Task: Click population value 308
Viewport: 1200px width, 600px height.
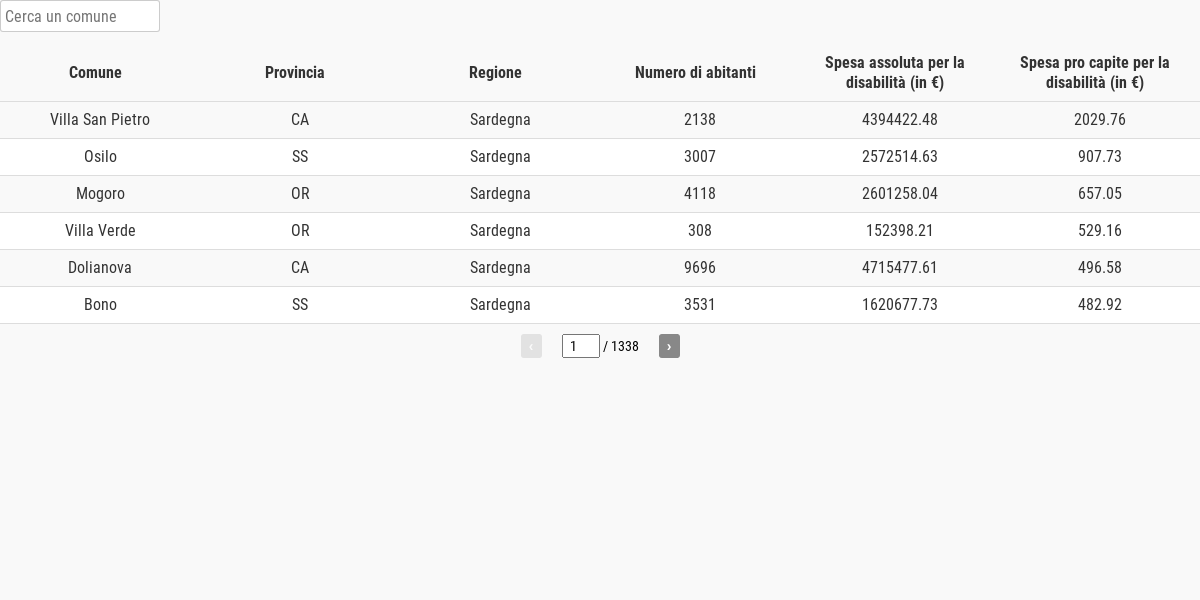Action: click(700, 231)
